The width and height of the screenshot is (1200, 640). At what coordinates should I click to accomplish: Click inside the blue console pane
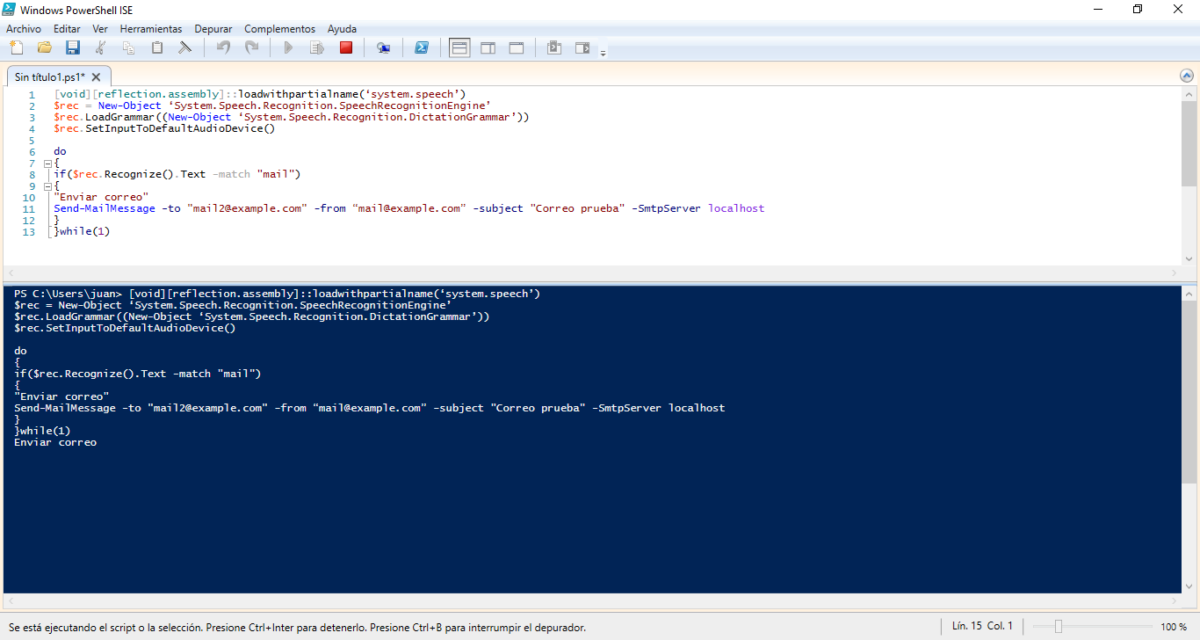click(x=600, y=500)
